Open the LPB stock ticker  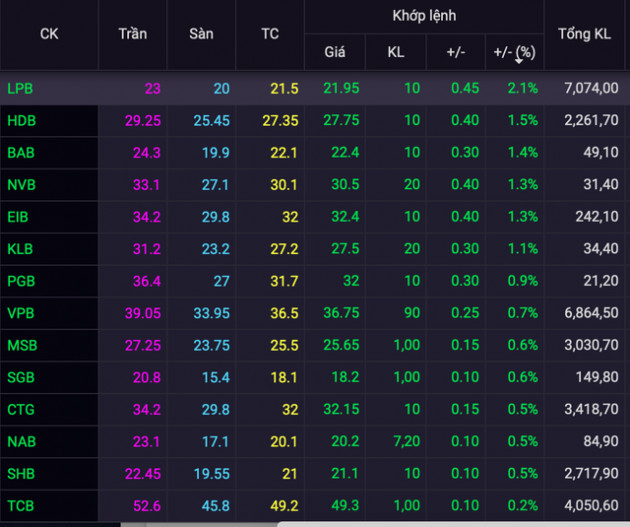point(20,88)
